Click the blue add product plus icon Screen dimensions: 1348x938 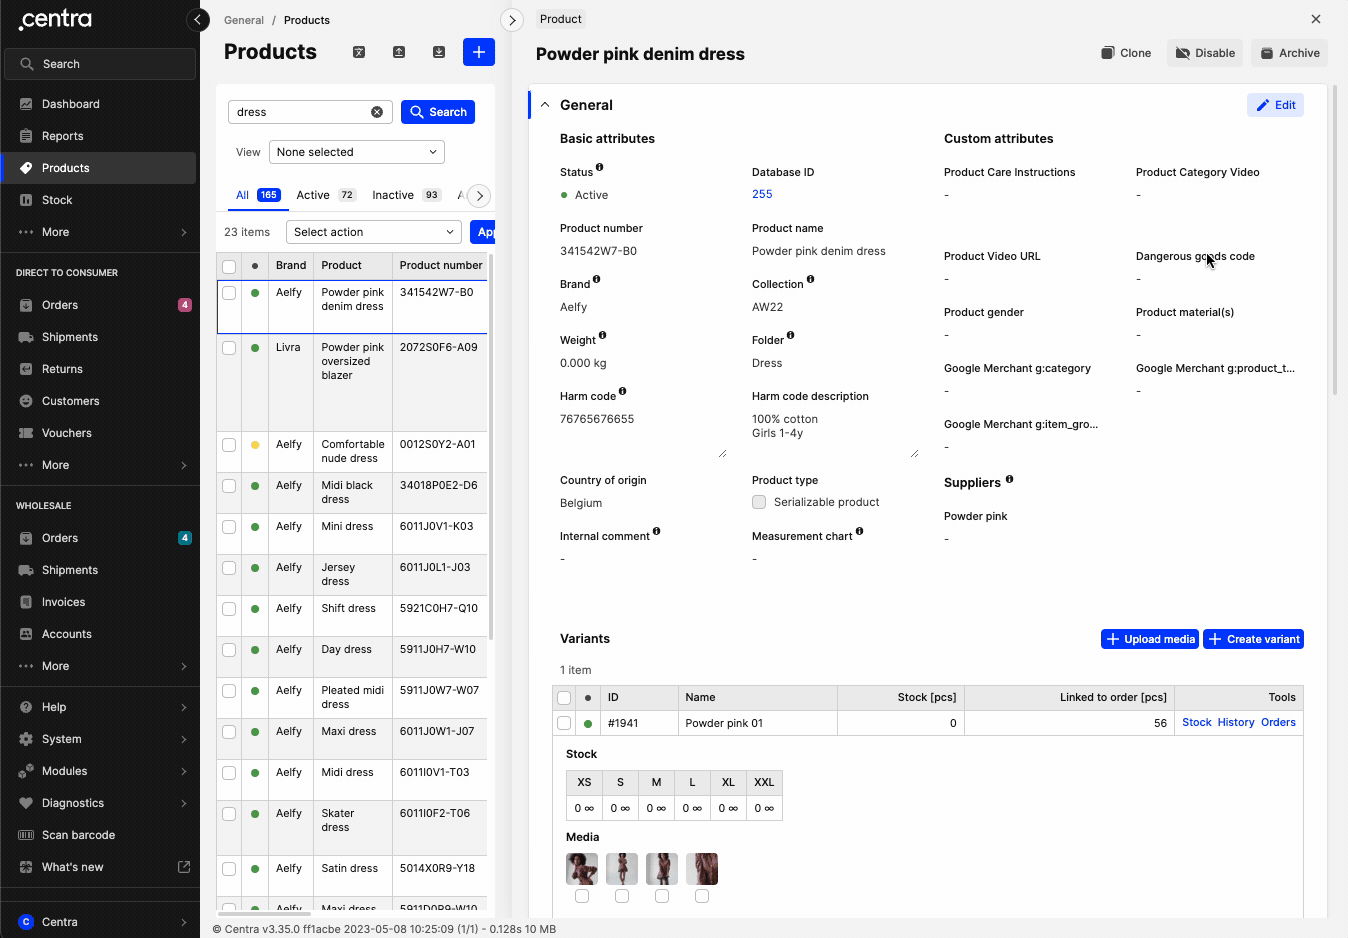point(478,52)
